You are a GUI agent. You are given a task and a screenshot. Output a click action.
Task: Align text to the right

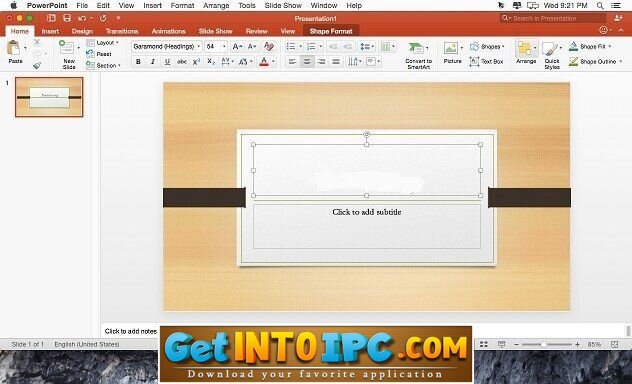point(321,62)
